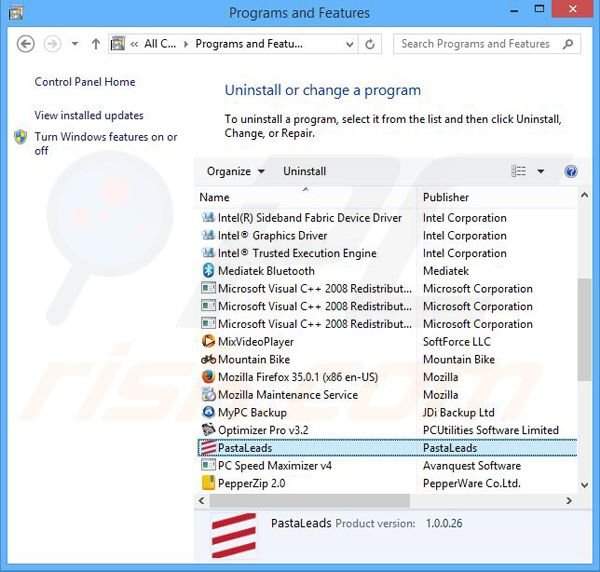Click the Search Programs and Features field

487,44
